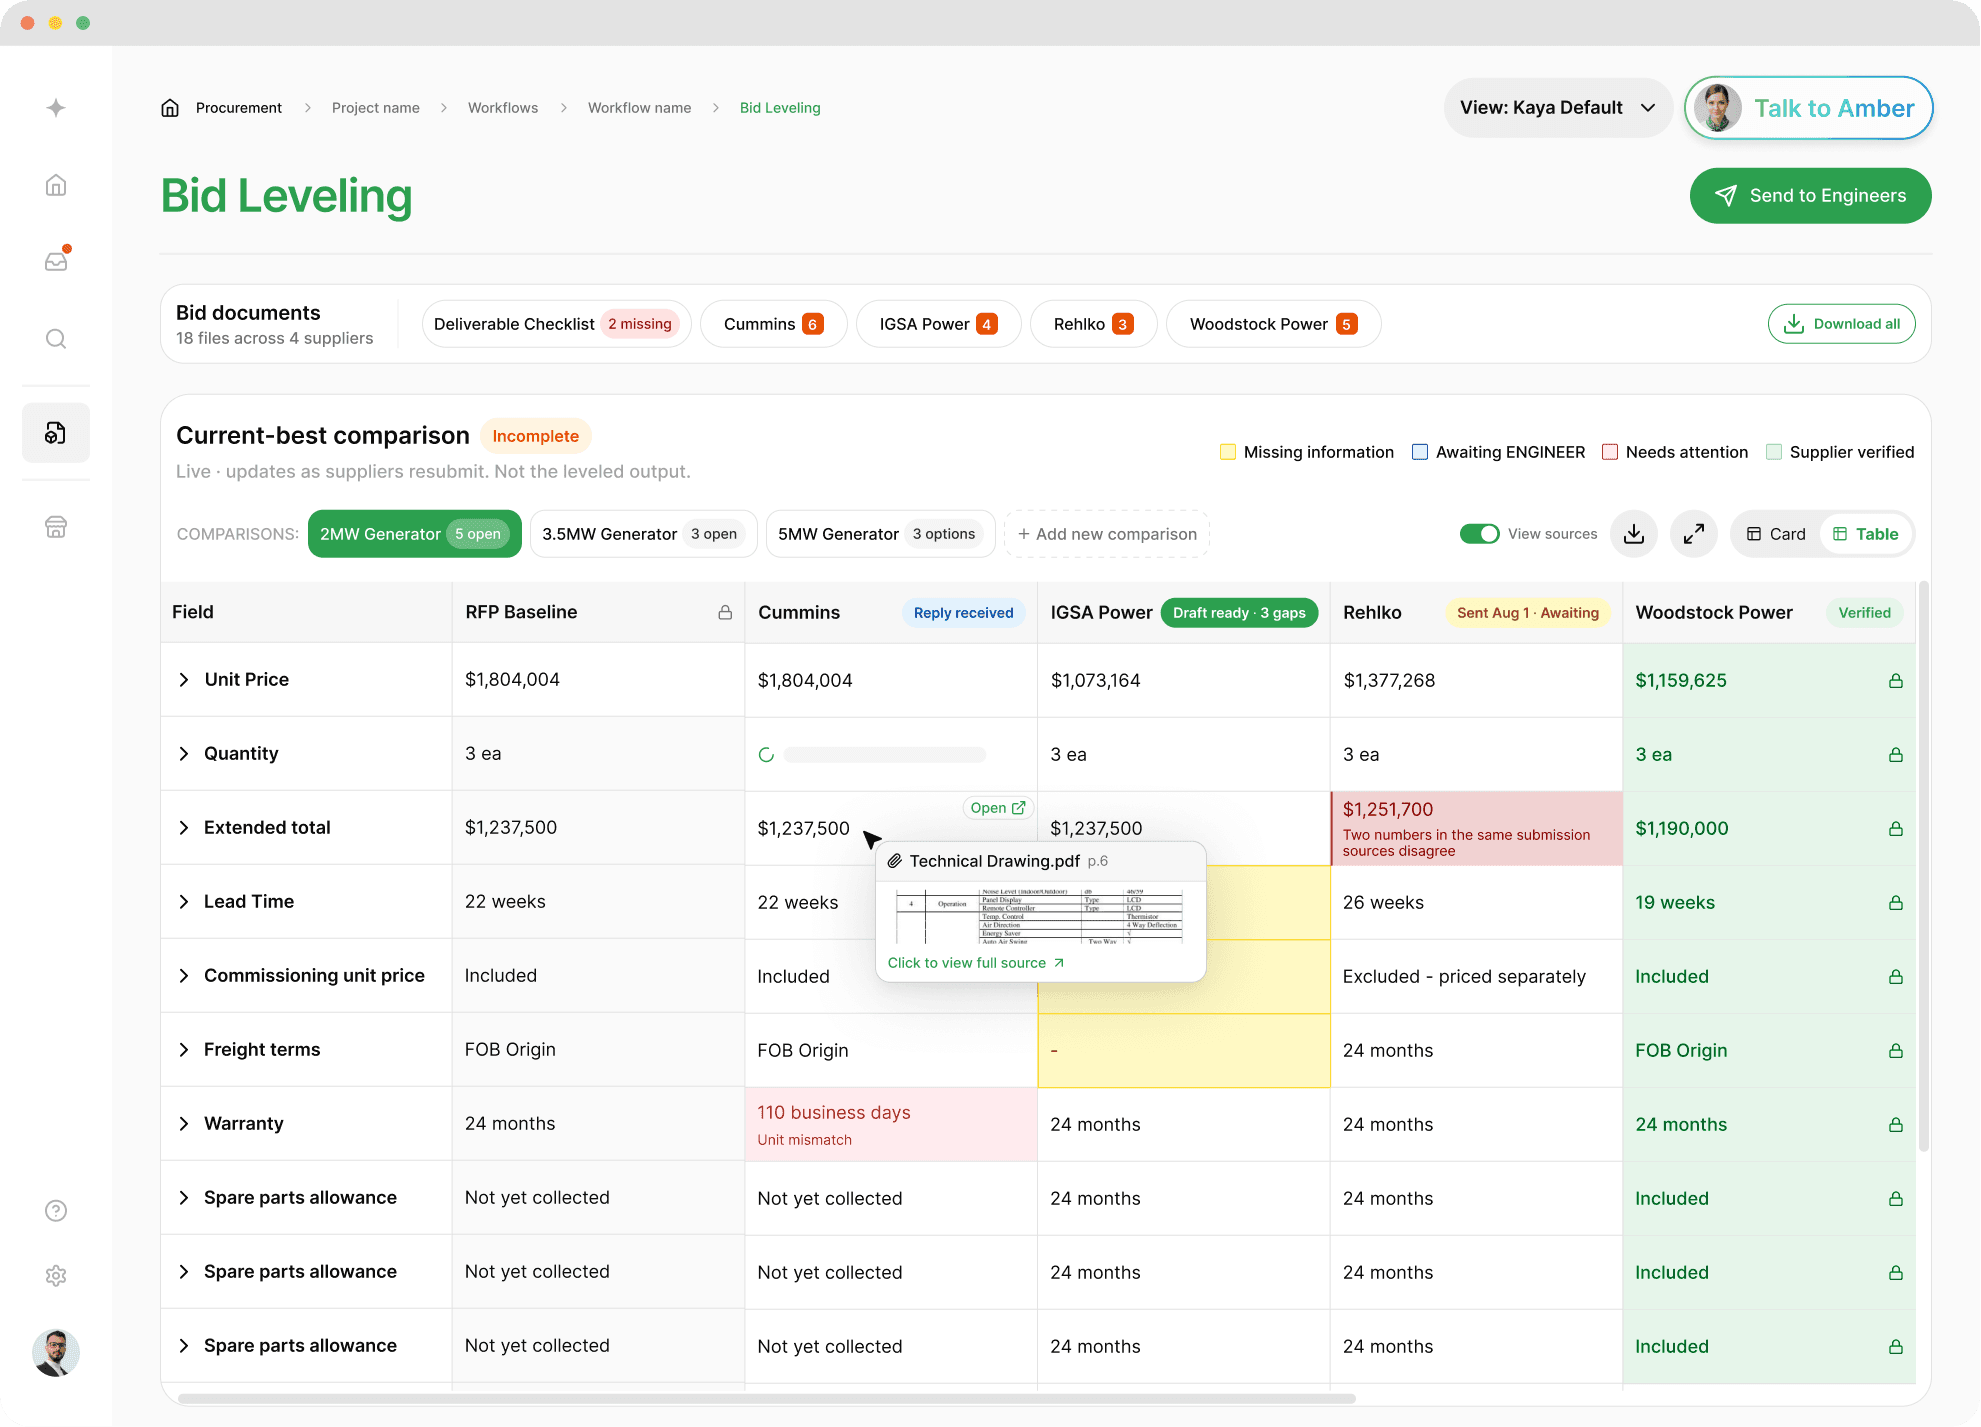Open the View: Kaya Default dropdown

pyautogui.click(x=1557, y=108)
